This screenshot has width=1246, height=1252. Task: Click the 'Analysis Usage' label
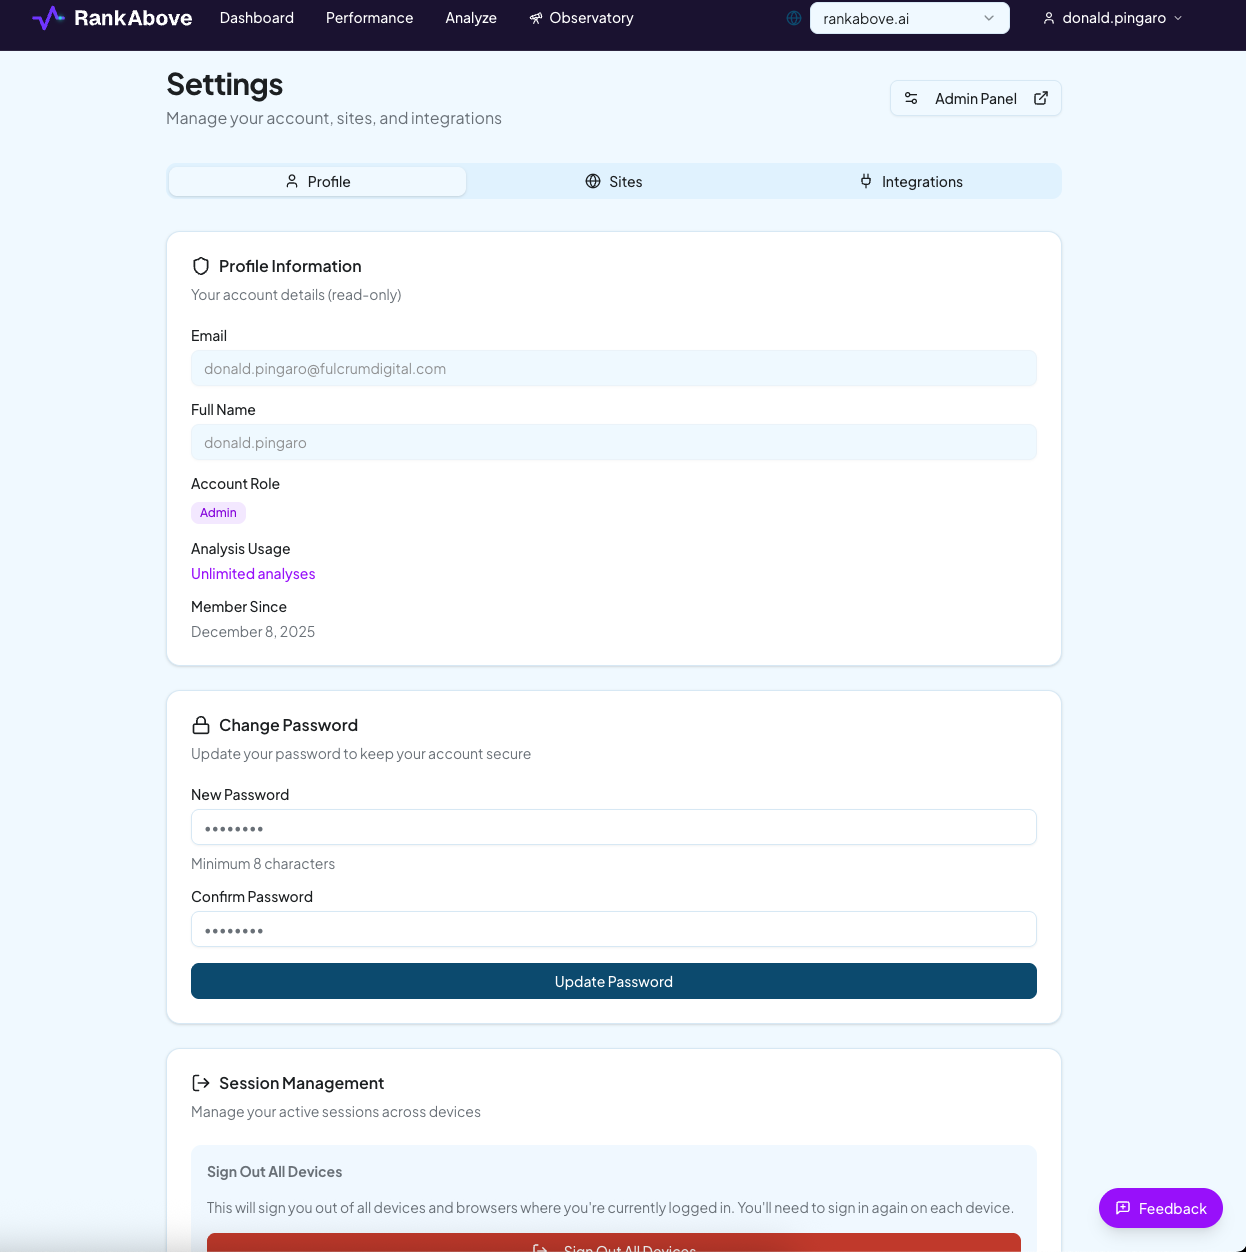point(241,549)
